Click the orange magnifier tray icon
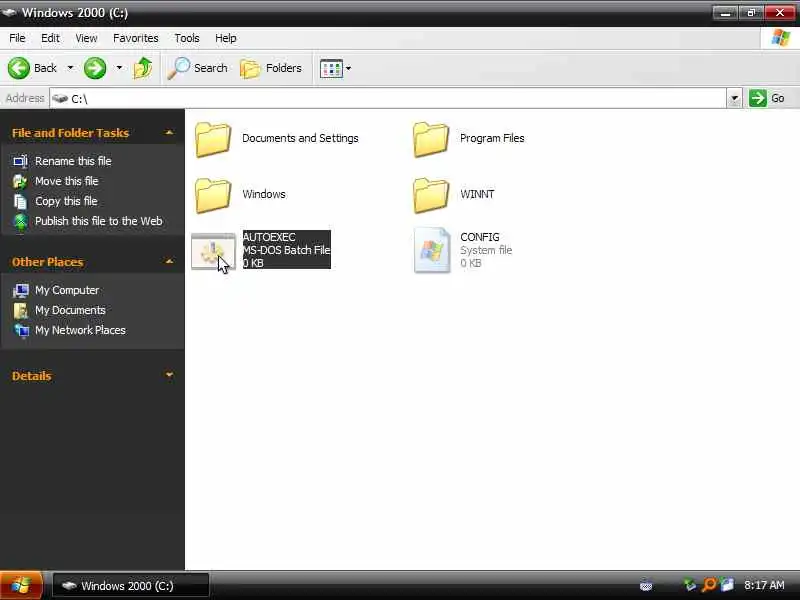 [x=709, y=585]
